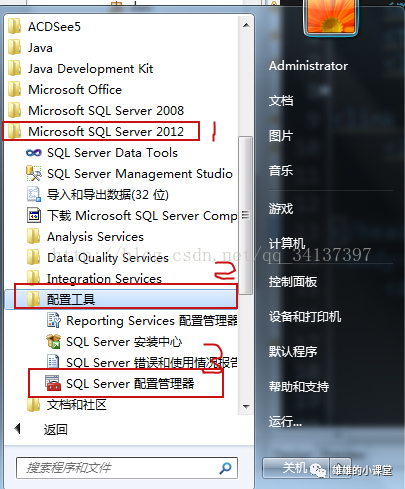Viewport: 405px width, 489px height.
Task: Open SQL Server 配置管理器
Action: [130, 383]
